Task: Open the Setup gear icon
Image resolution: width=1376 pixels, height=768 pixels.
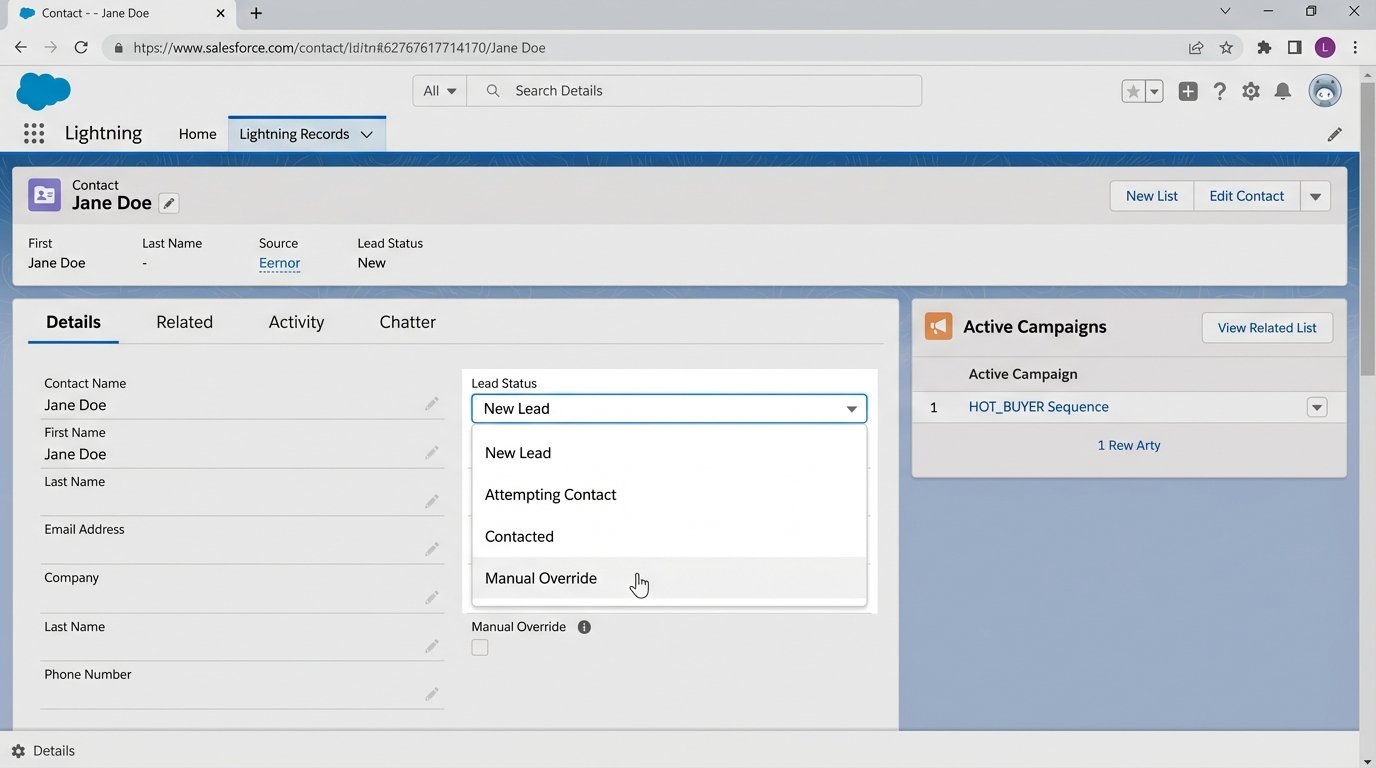Action: pyautogui.click(x=1251, y=91)
